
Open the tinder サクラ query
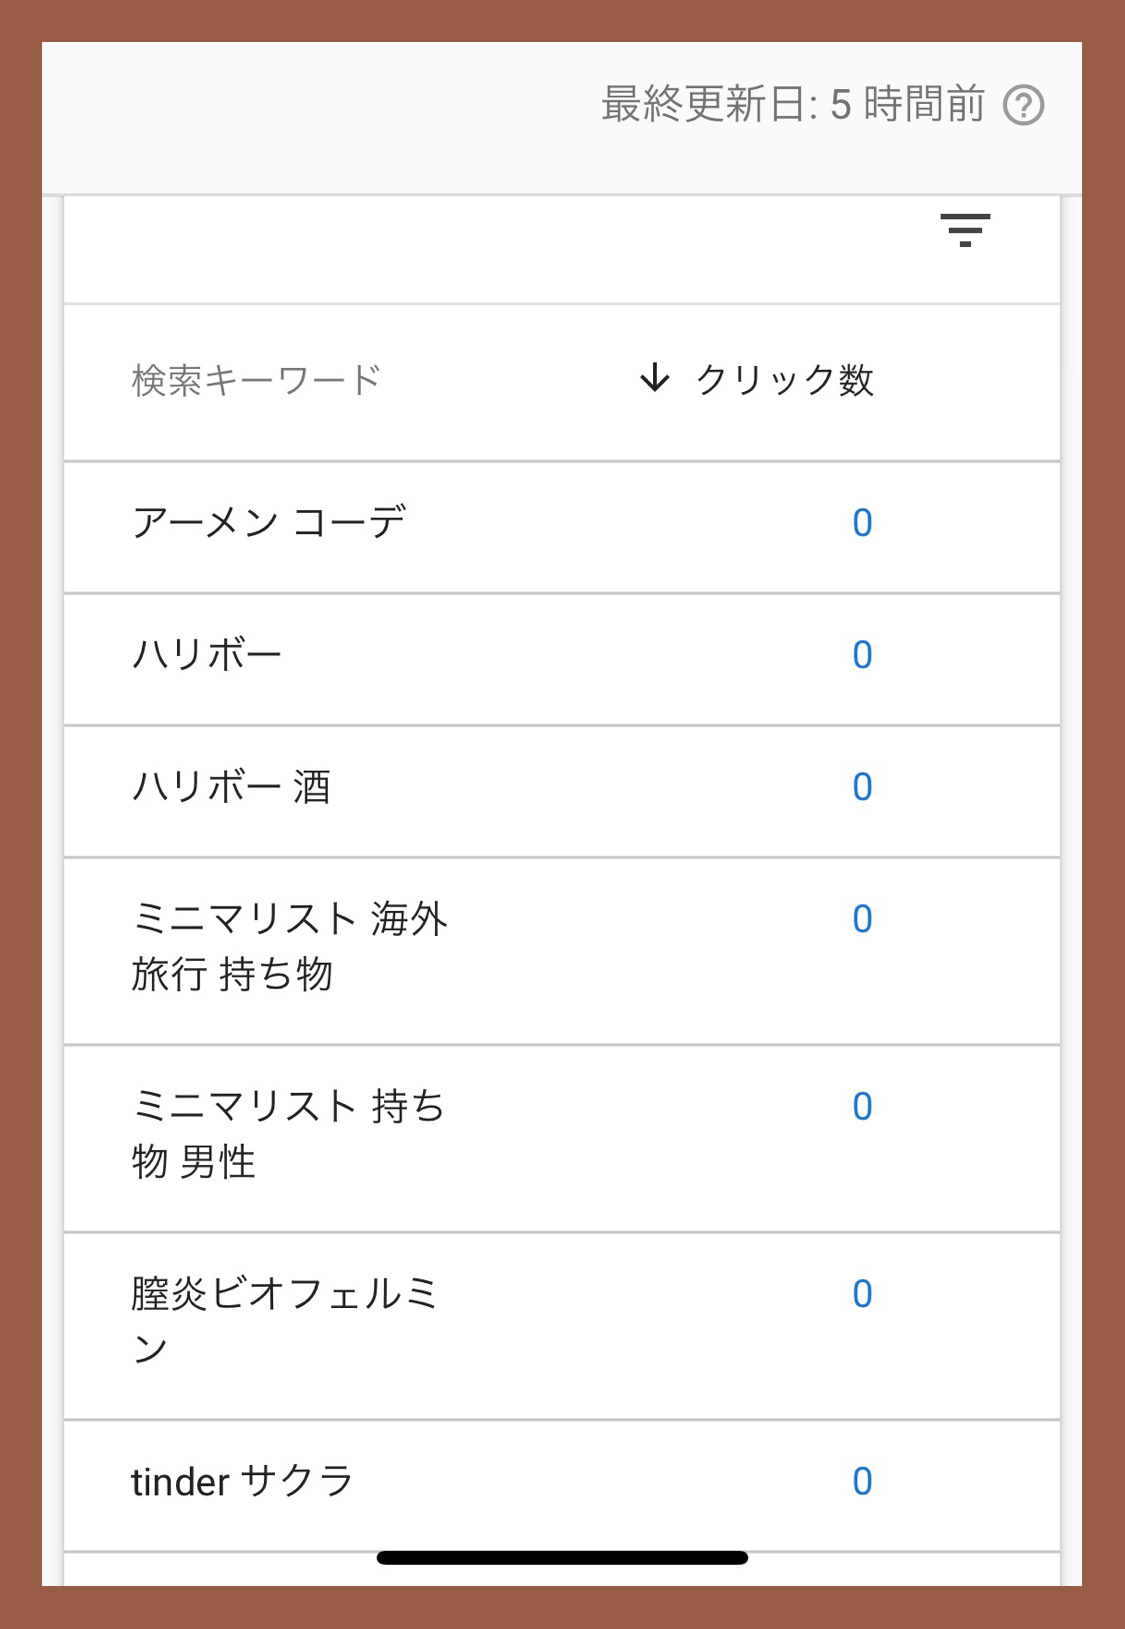coord(562,1485)
